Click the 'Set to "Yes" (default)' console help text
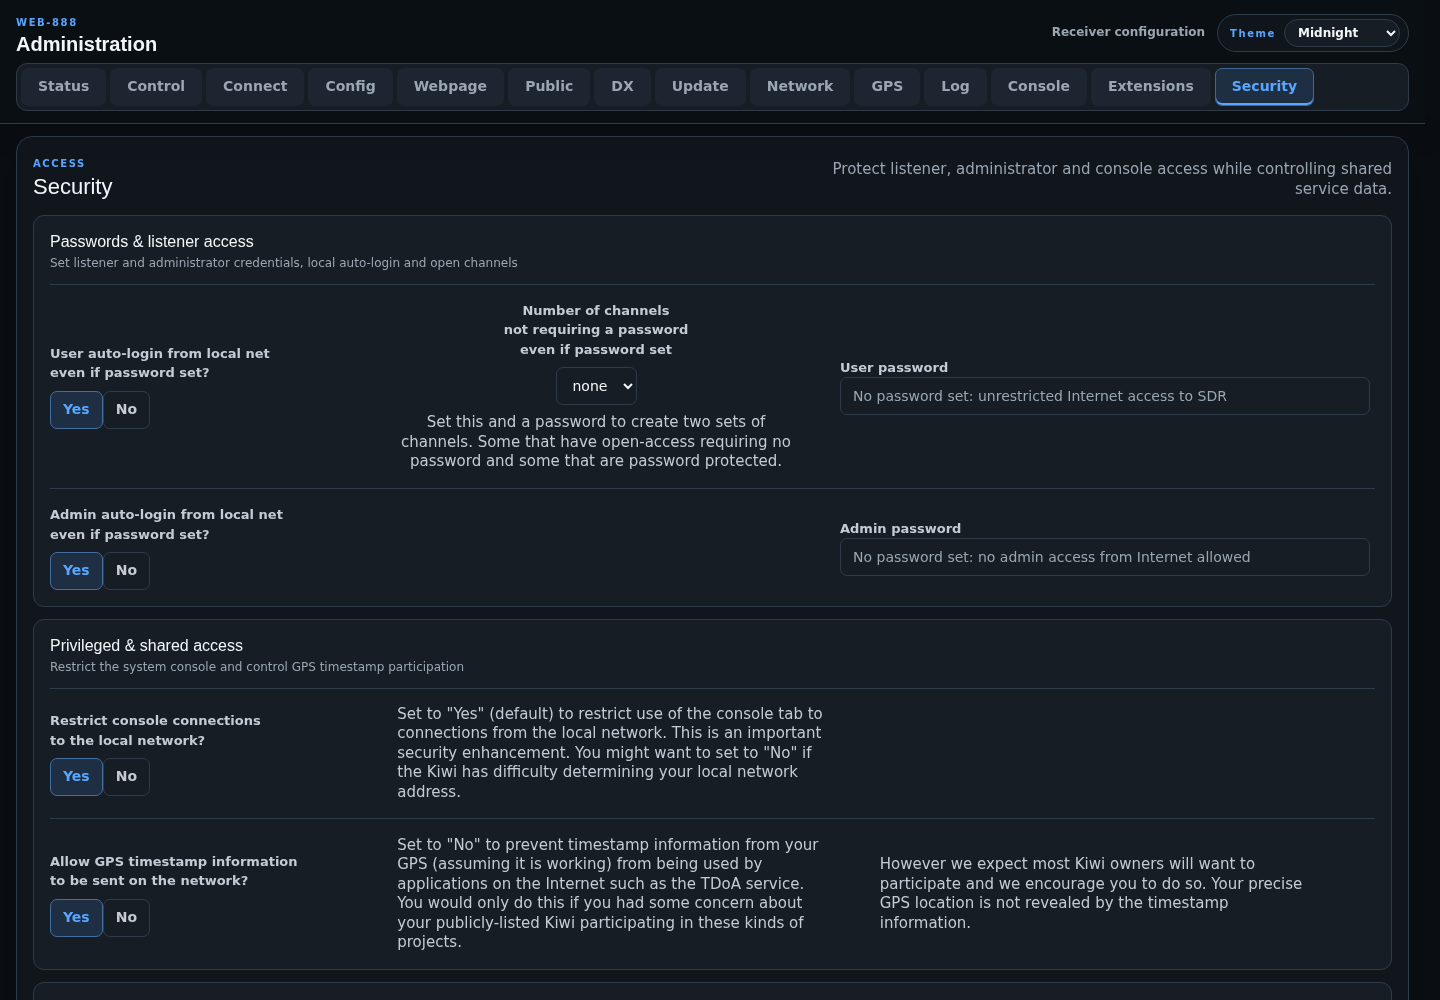This screenshot has height=1000, width=1440. 610,752
